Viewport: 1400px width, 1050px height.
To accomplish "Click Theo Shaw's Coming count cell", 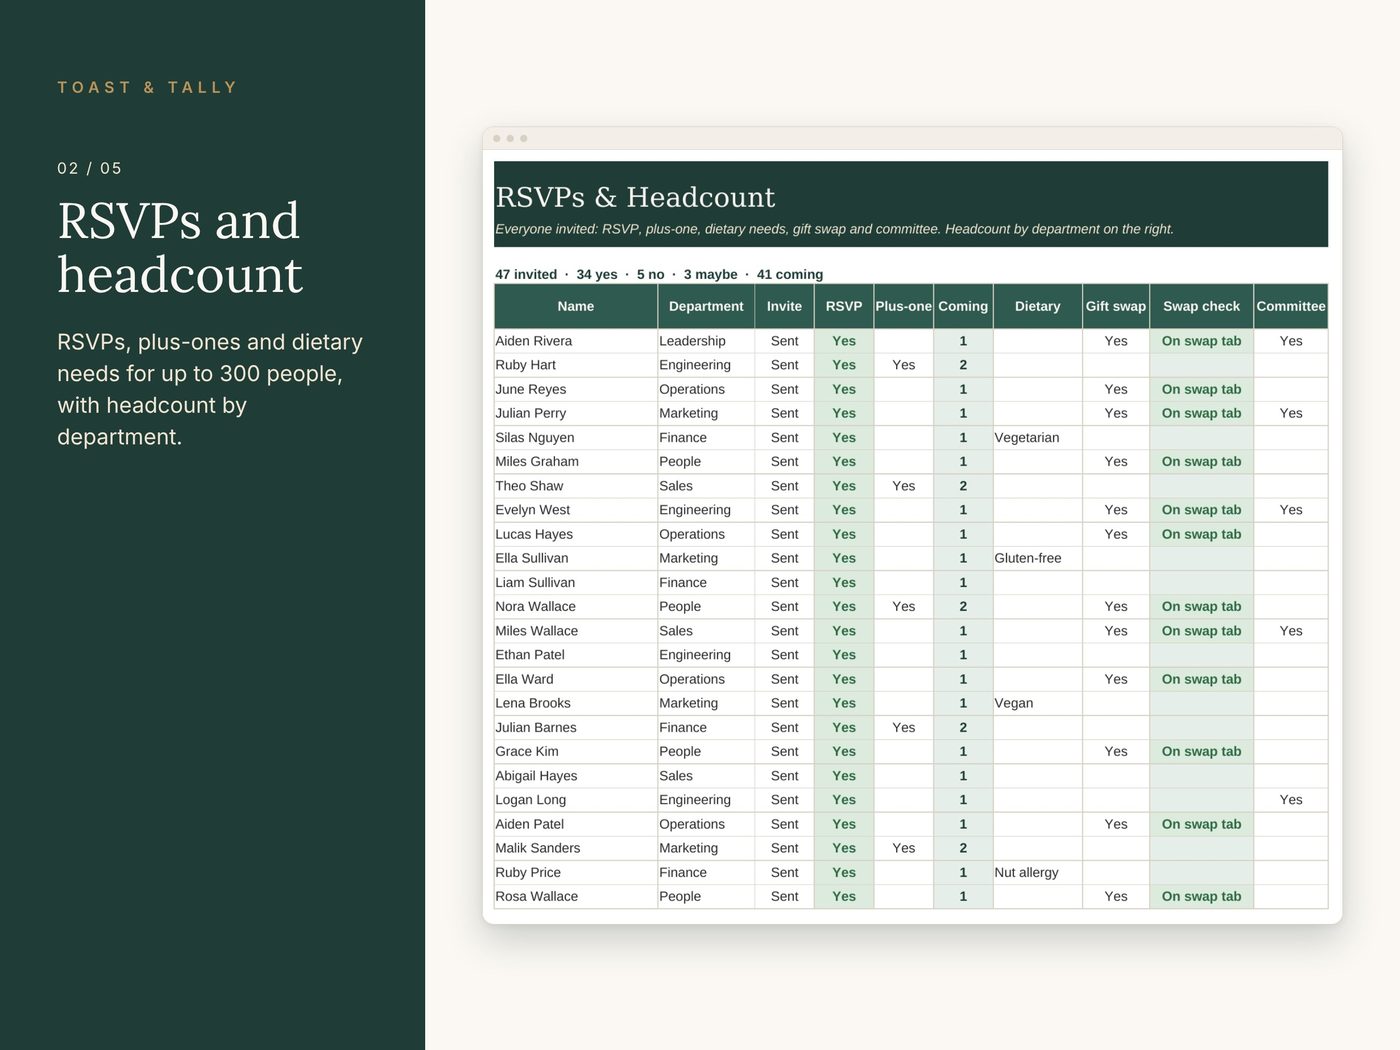I will 963,486.
